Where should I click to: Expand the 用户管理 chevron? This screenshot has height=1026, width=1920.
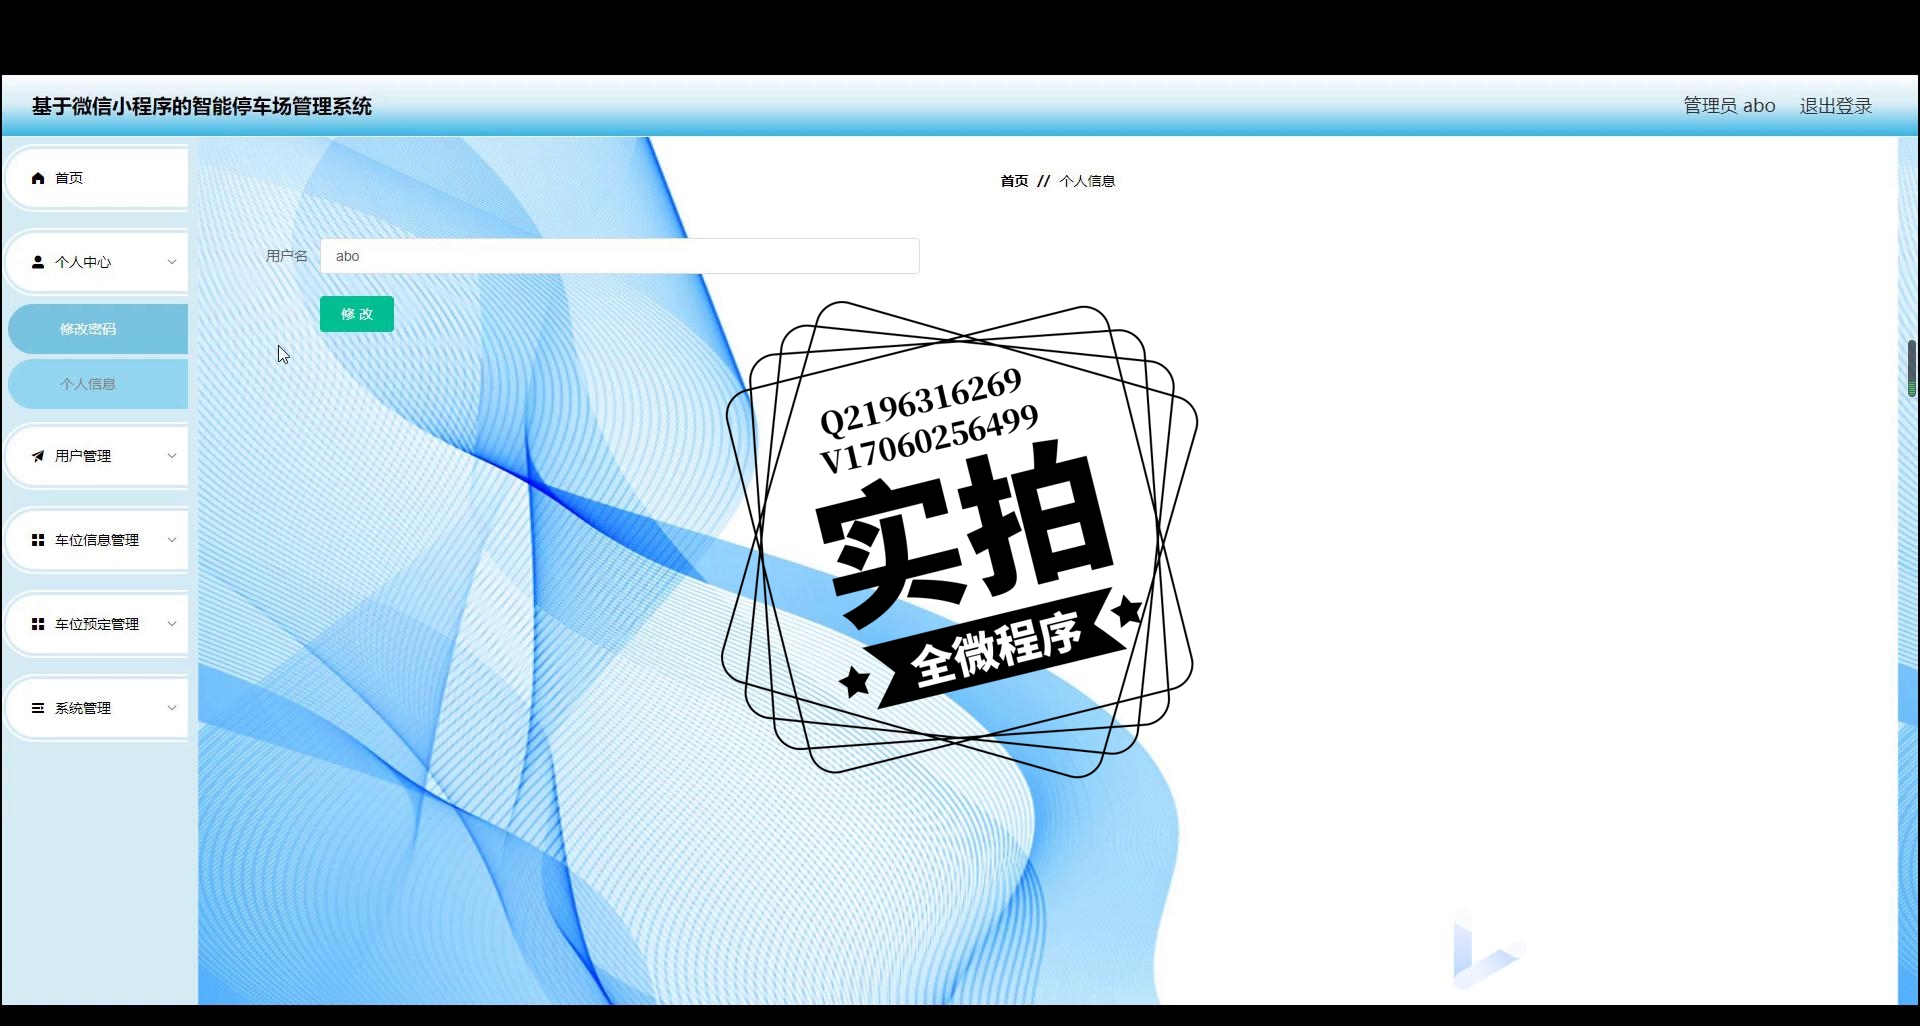tap(172, 456)
